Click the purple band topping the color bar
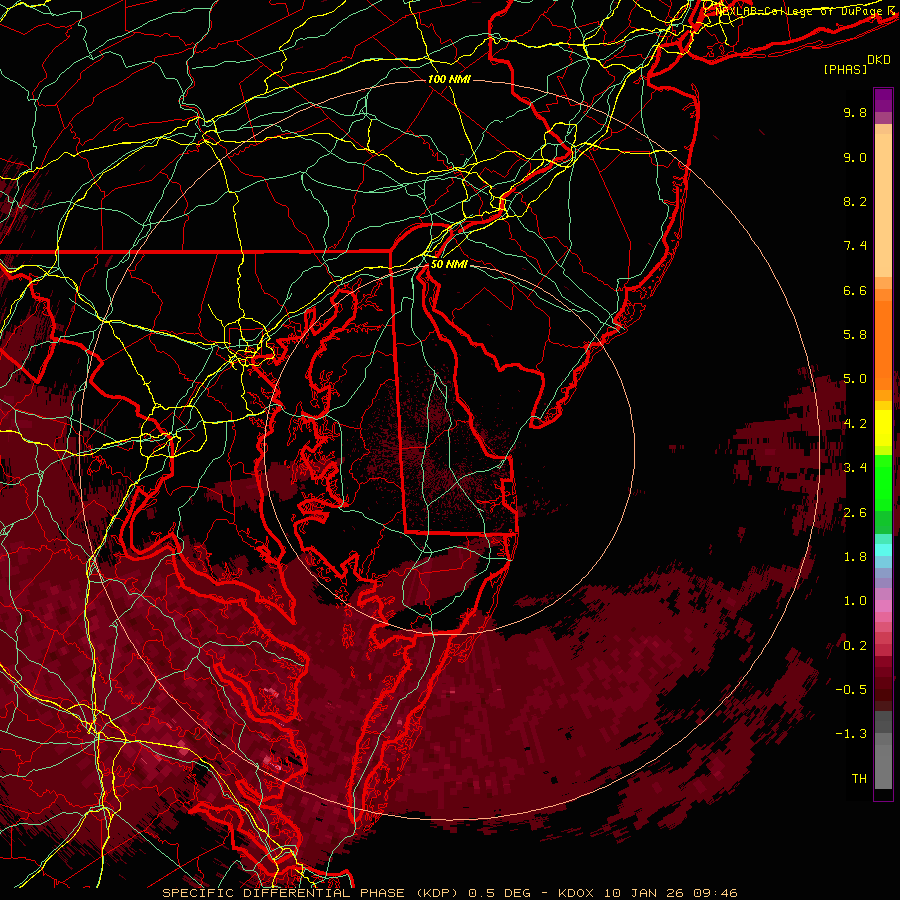 (883, 100)
